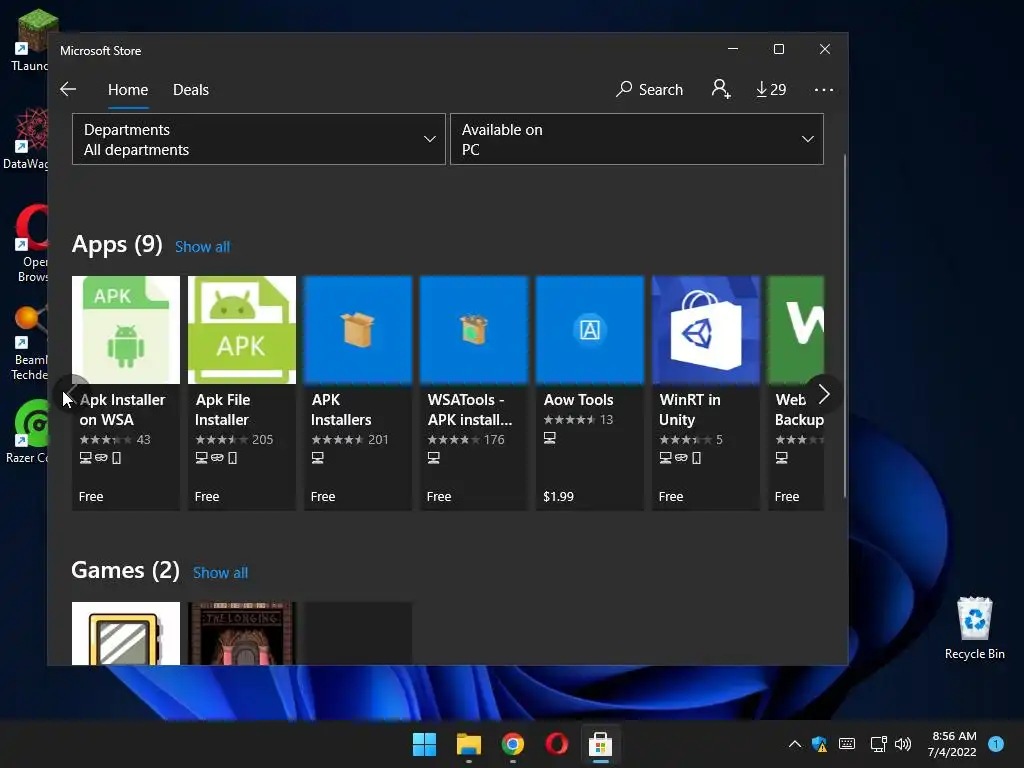Select the Aow Tools app icon
This screenshot has height=768, width=1024.
coord(590,330)
